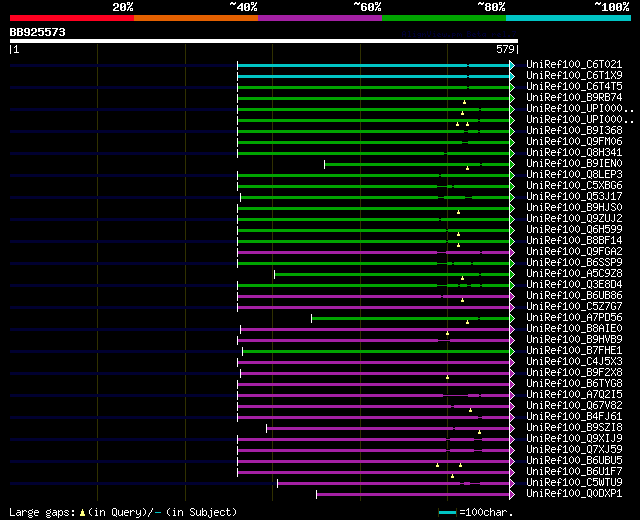The image size is (640, 520).
Task: Click green arrowhead ending the Q8H341 alignment
Action: click(x=512, y=153)
